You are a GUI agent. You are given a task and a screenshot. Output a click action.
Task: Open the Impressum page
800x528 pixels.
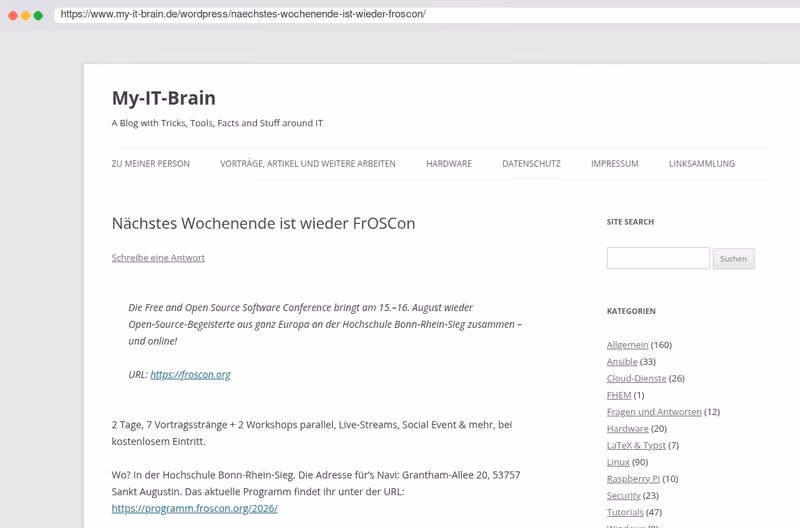click(x=614, y=164)
